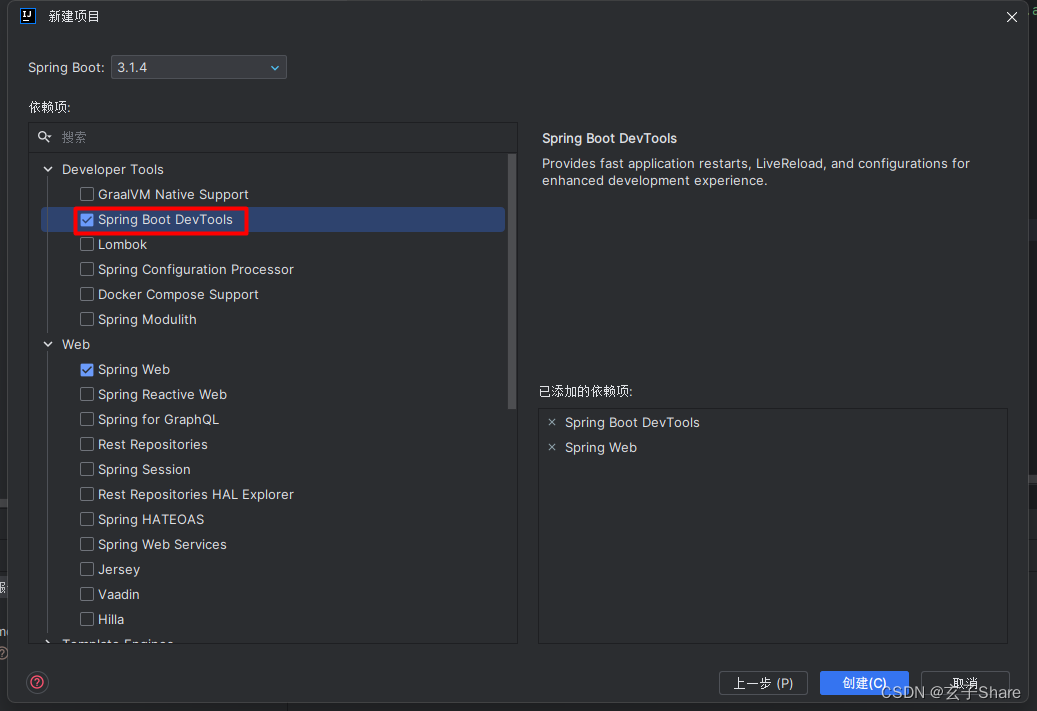Tick Spring Web Services checkbox
The image size is (1037, 711).
87,544
